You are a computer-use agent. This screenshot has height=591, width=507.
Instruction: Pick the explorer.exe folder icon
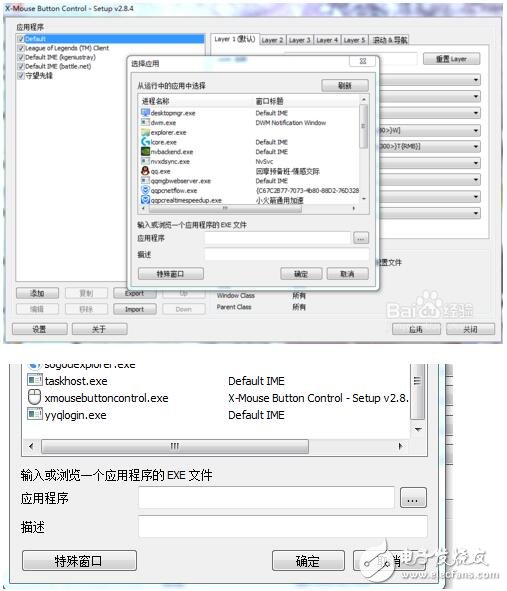145,132
